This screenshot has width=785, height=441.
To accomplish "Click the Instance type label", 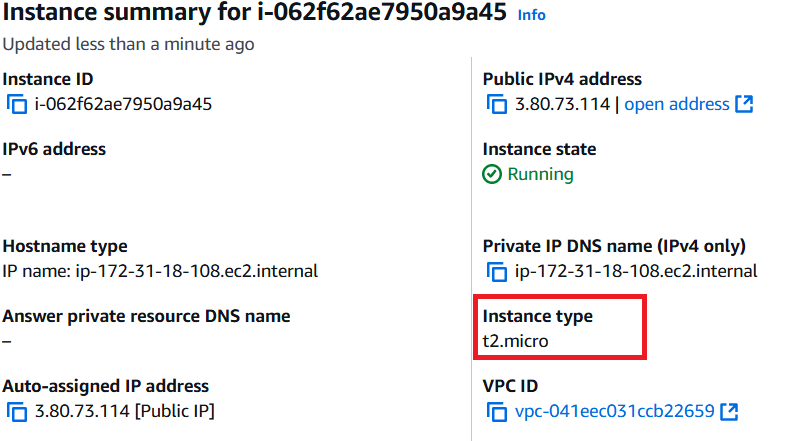I will (x=538, y=316).
